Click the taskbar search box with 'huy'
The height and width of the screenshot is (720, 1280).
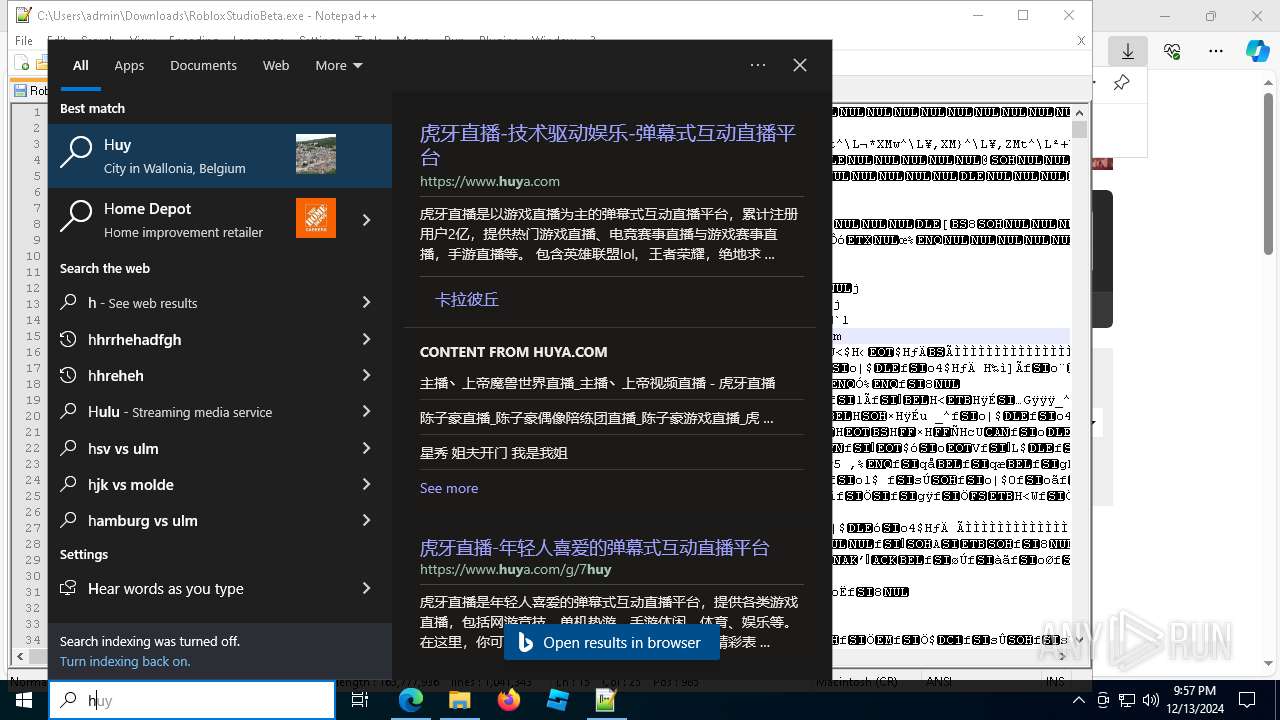tap(192, 701)
